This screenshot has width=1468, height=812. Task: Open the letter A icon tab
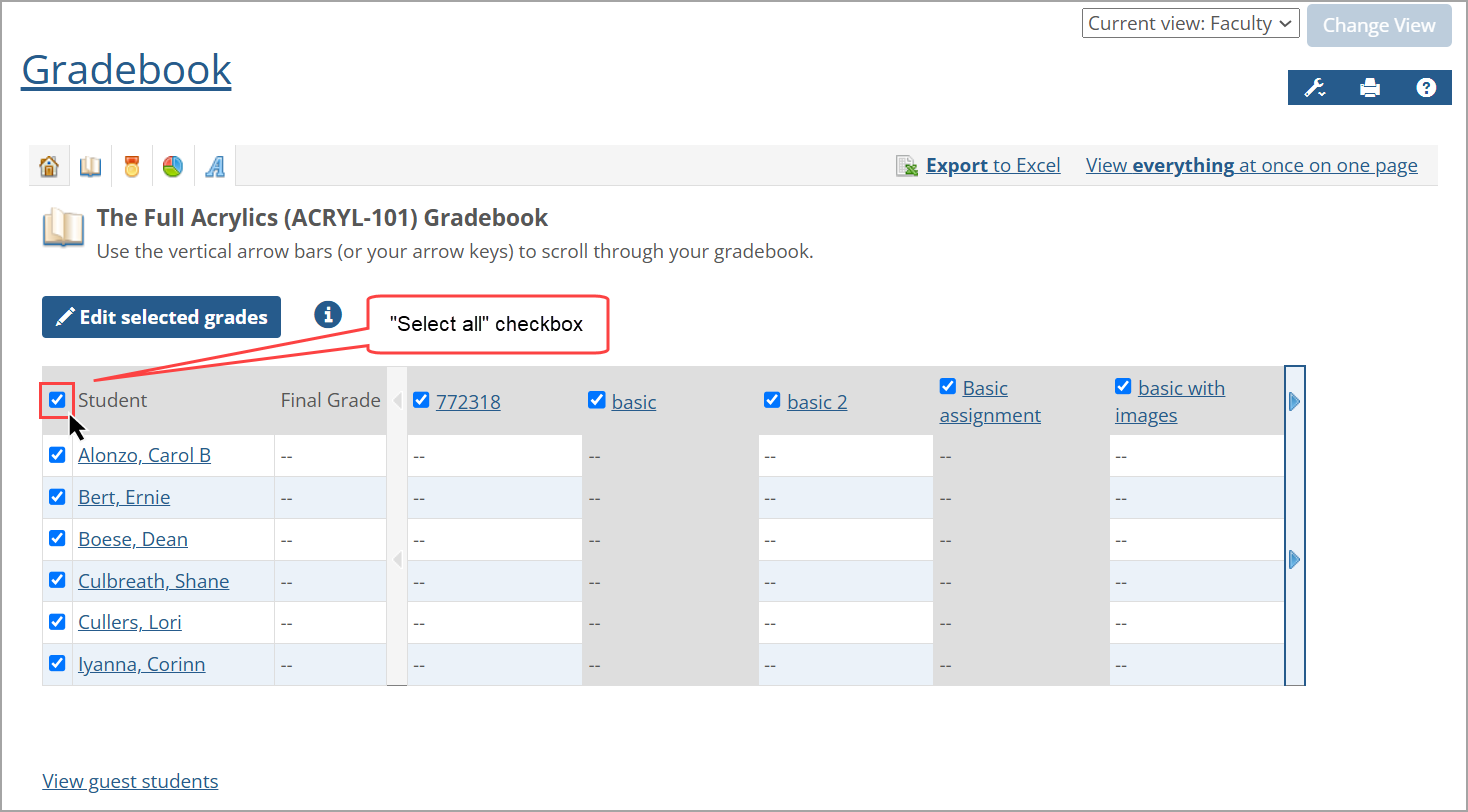(x=215, y=166)
